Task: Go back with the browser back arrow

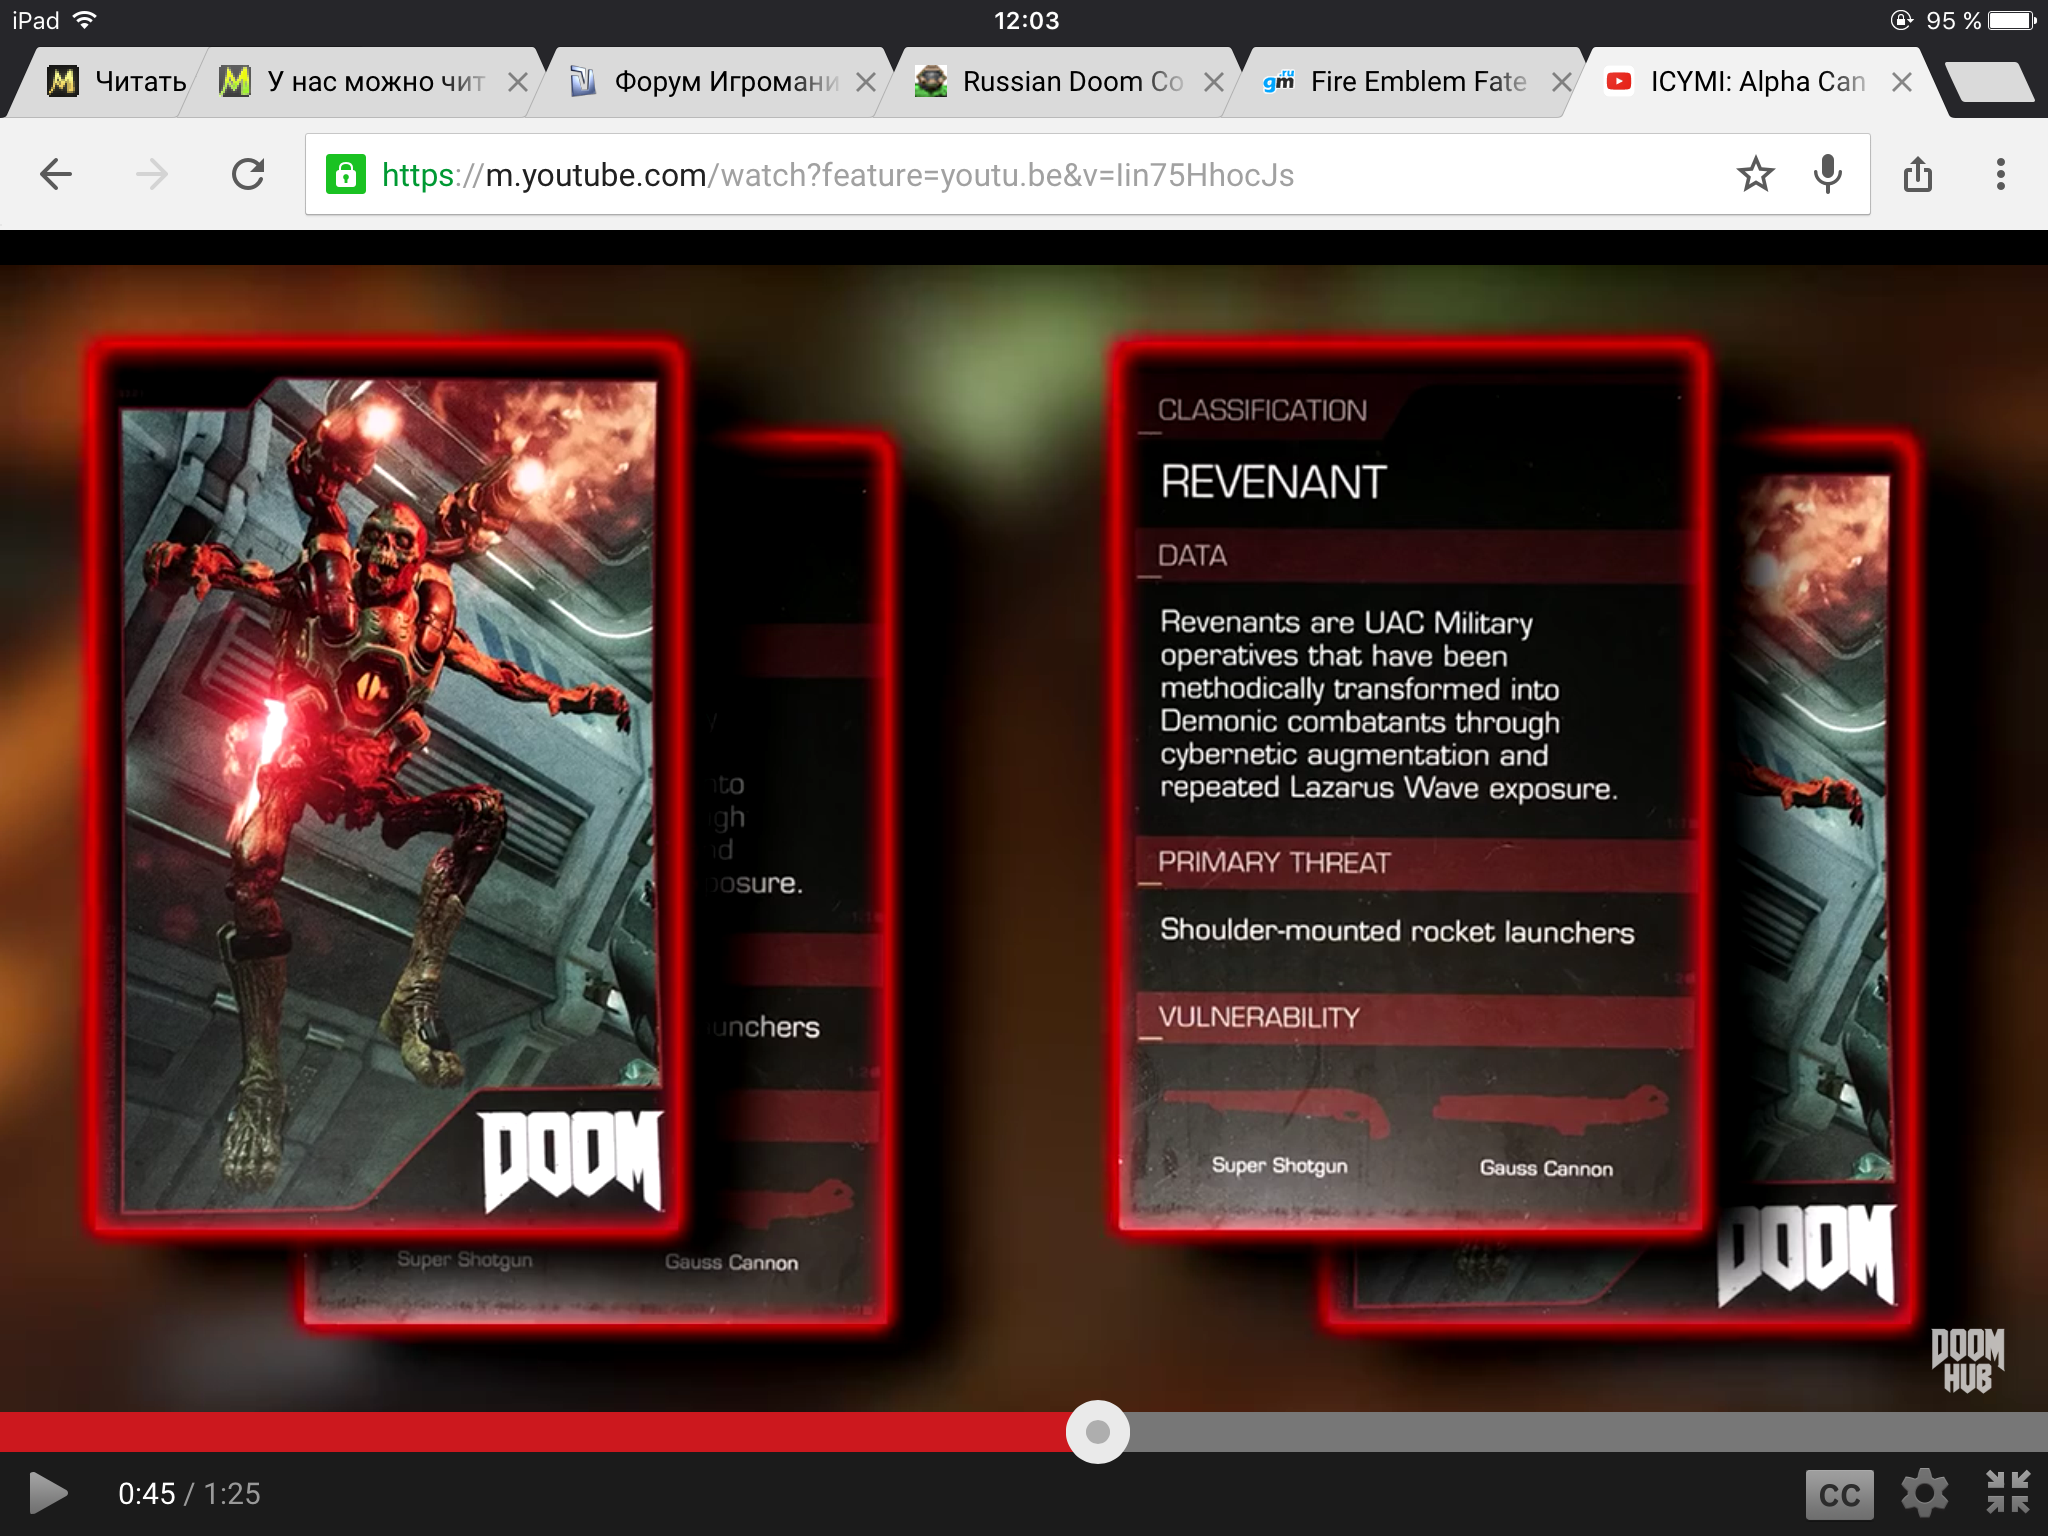Action: pos(56,175)
